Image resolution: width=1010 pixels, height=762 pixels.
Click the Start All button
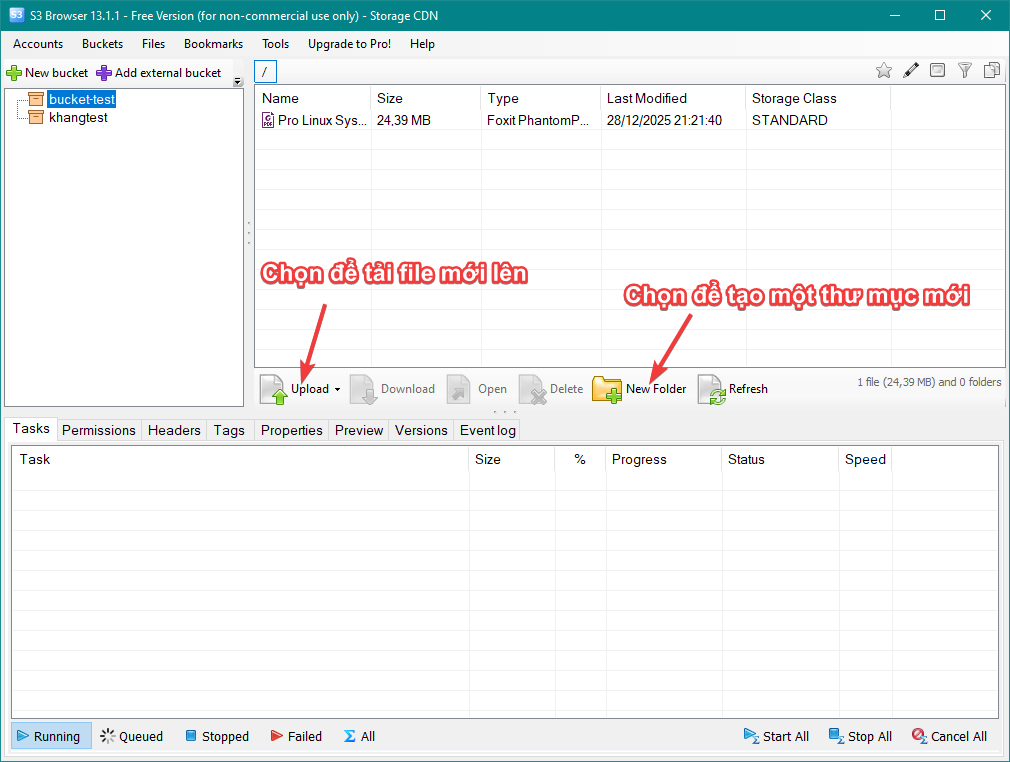pos(776,736)
